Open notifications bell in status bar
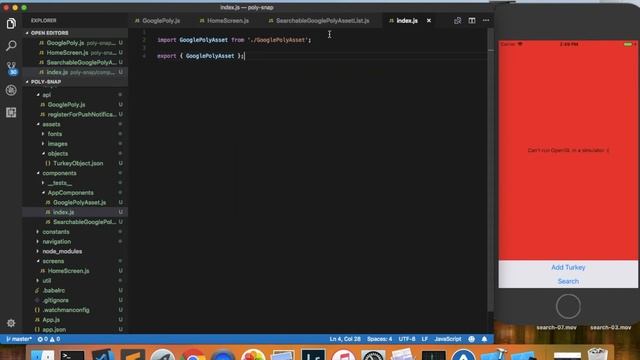 484,339
